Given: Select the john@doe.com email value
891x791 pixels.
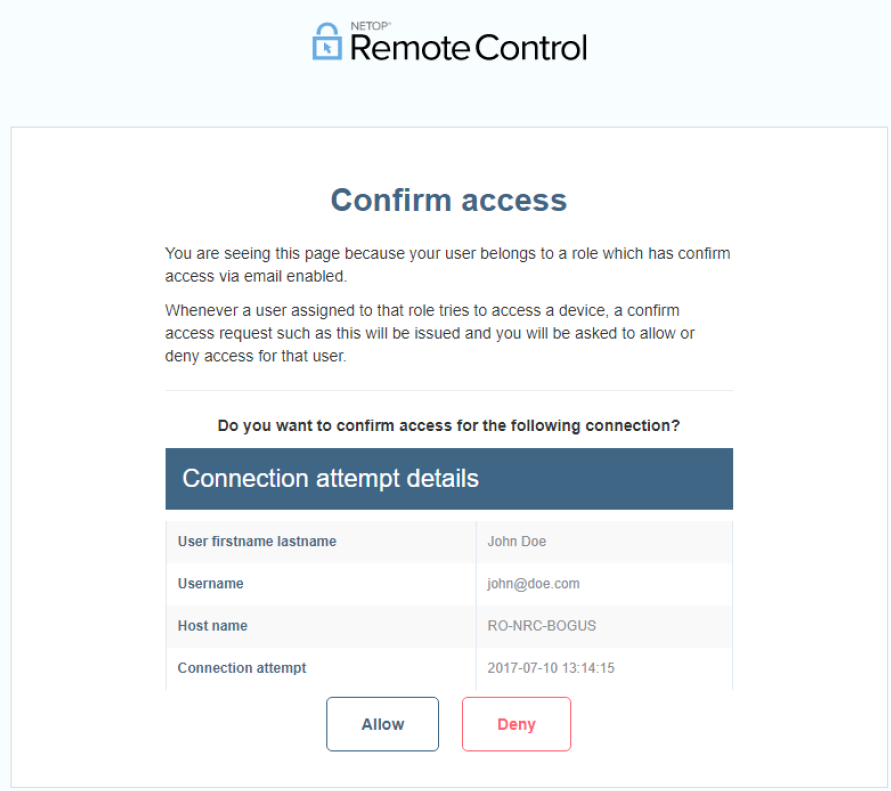Looking at the screenshot, I should 533,584.
